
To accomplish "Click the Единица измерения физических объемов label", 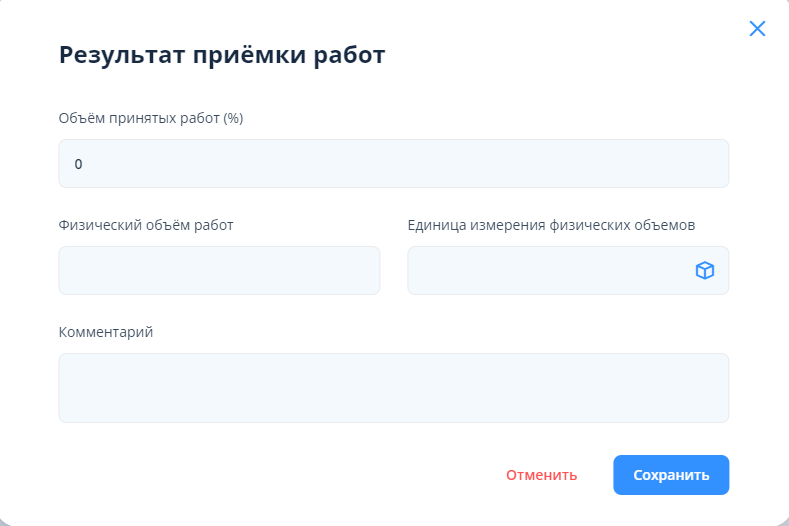I will pos(551,225).
